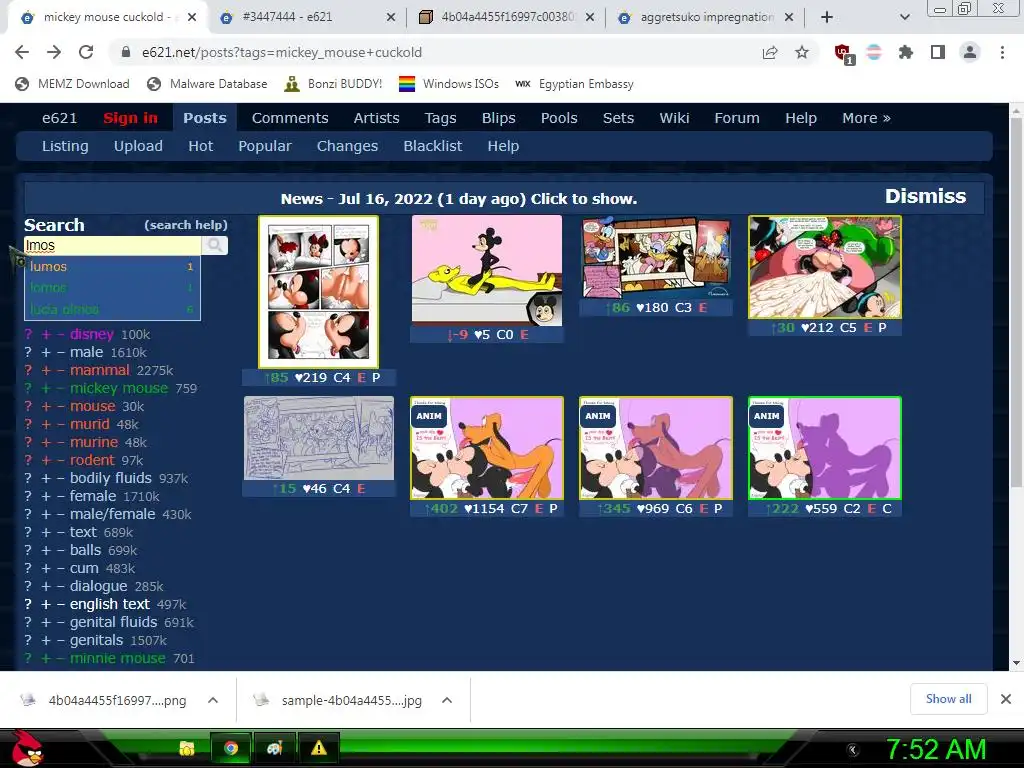Switch to the 4b04a4455f16997c00380 tab
This screenshot has height=768, width=1024.
506,18
